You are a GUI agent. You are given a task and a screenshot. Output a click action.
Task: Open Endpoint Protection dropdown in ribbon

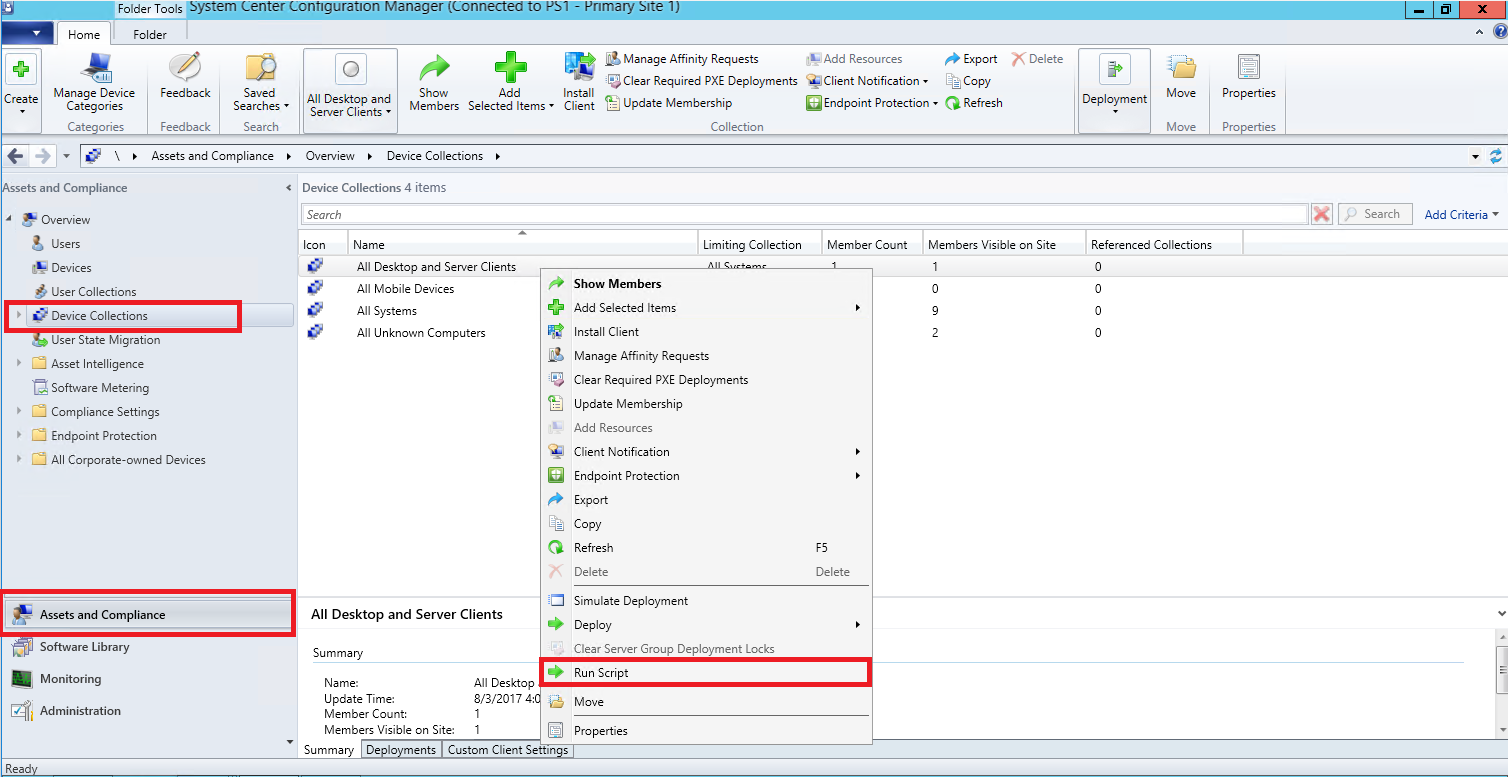[x=873, y=103]
